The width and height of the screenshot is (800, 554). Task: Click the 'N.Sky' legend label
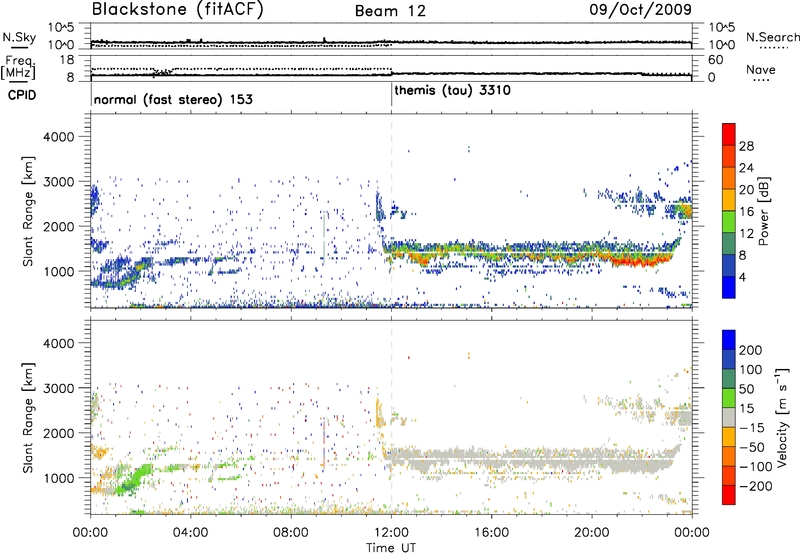point(19,37)
